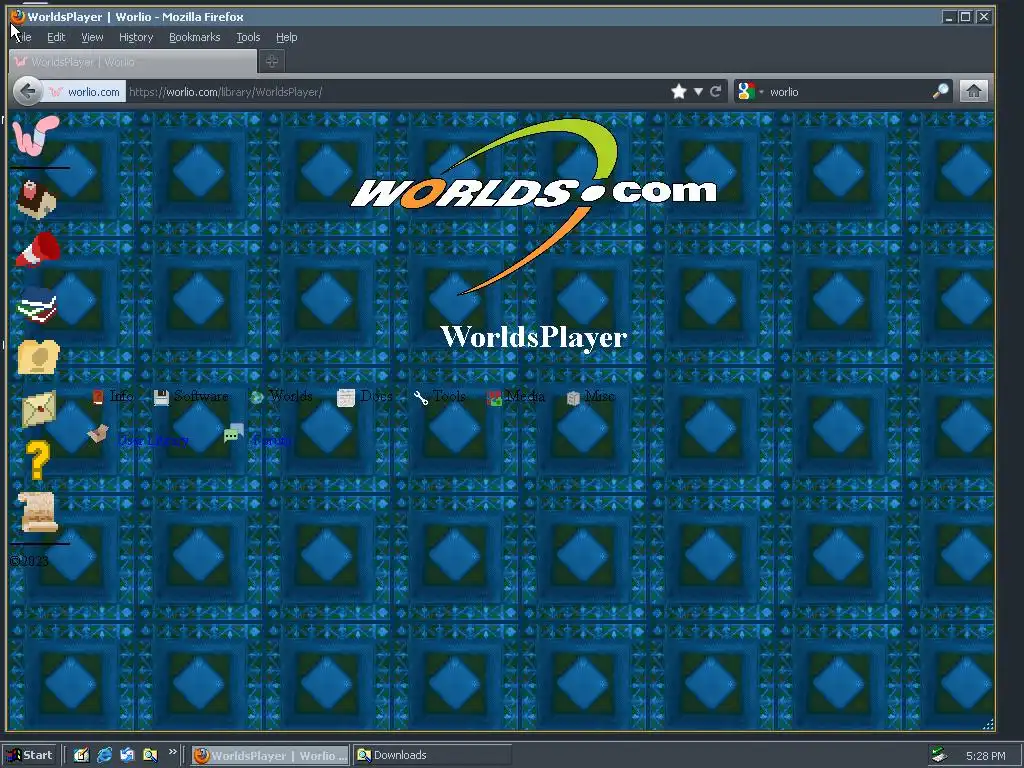1024x768 pixels.
Task: Click the WorldsPlayer Firefox taskbar button
Action: point(270,756)
